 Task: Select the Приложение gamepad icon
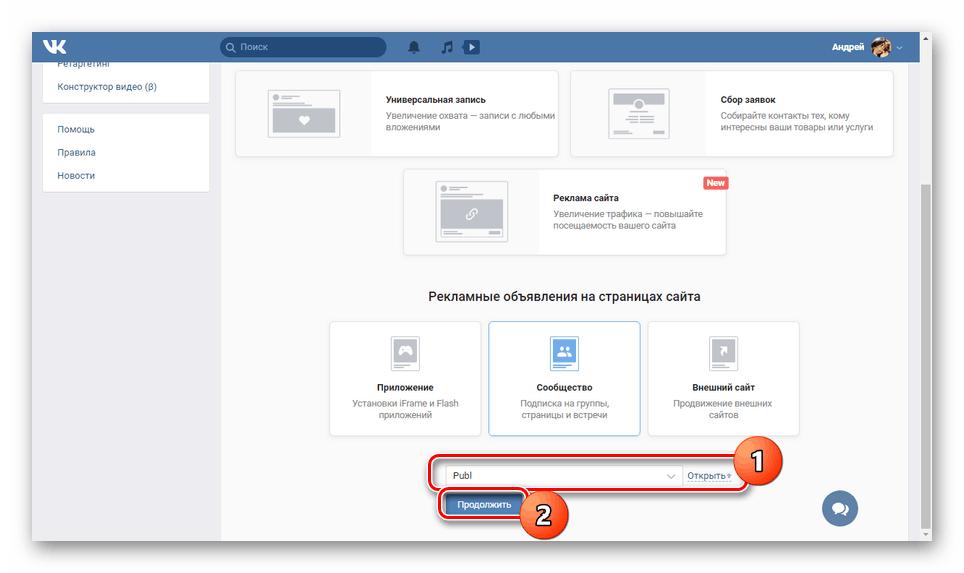[x=405, y=353]
